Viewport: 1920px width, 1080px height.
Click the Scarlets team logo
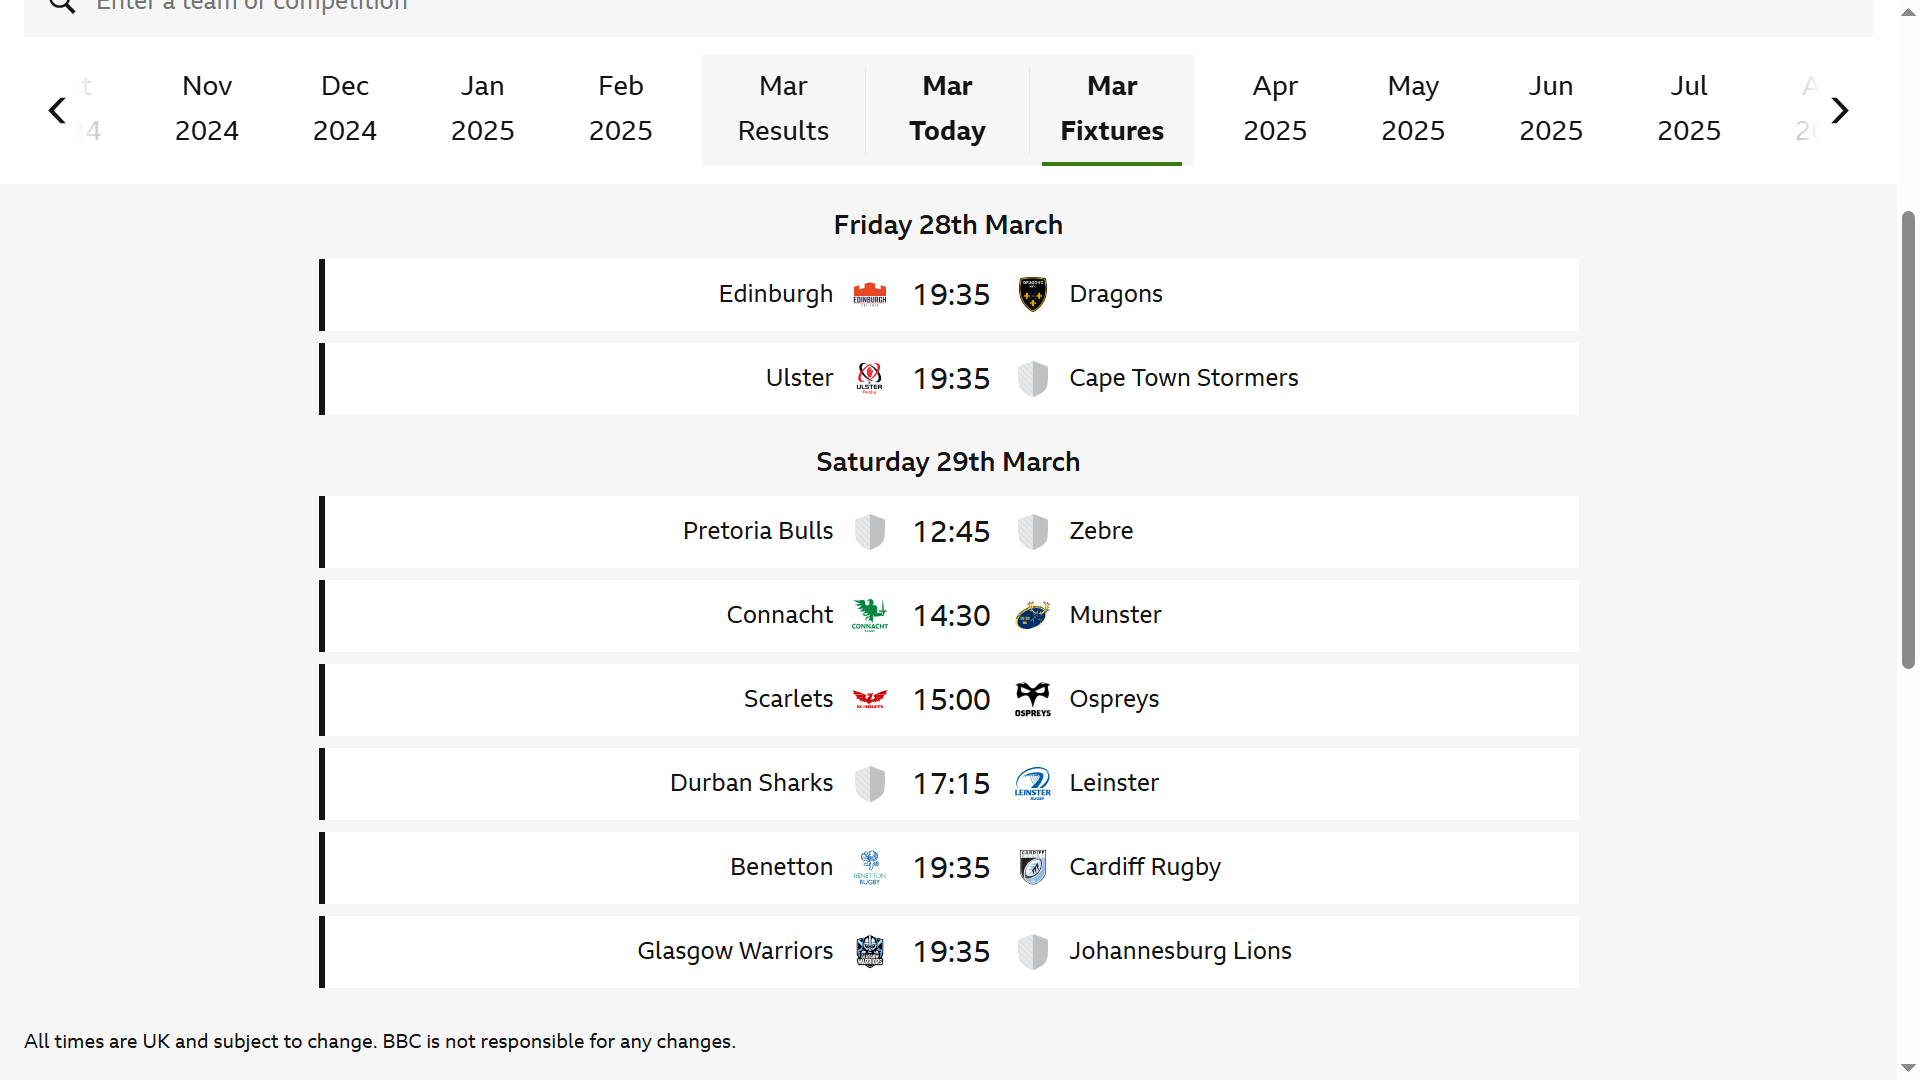[869, 699]
